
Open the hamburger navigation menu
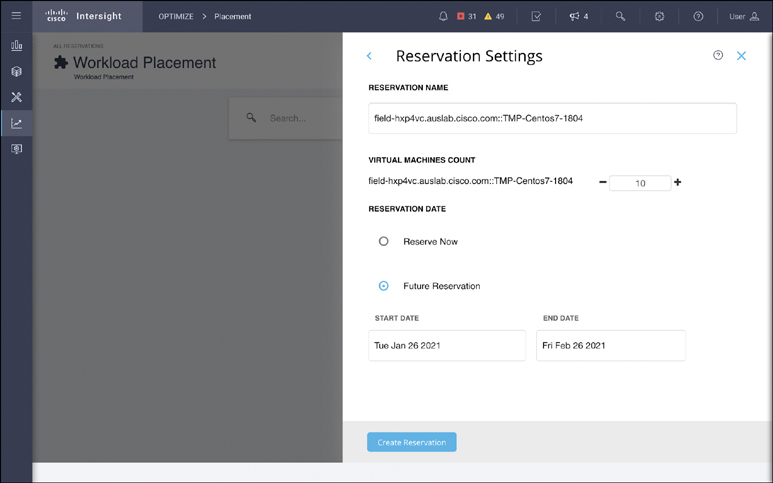point(16,16)
